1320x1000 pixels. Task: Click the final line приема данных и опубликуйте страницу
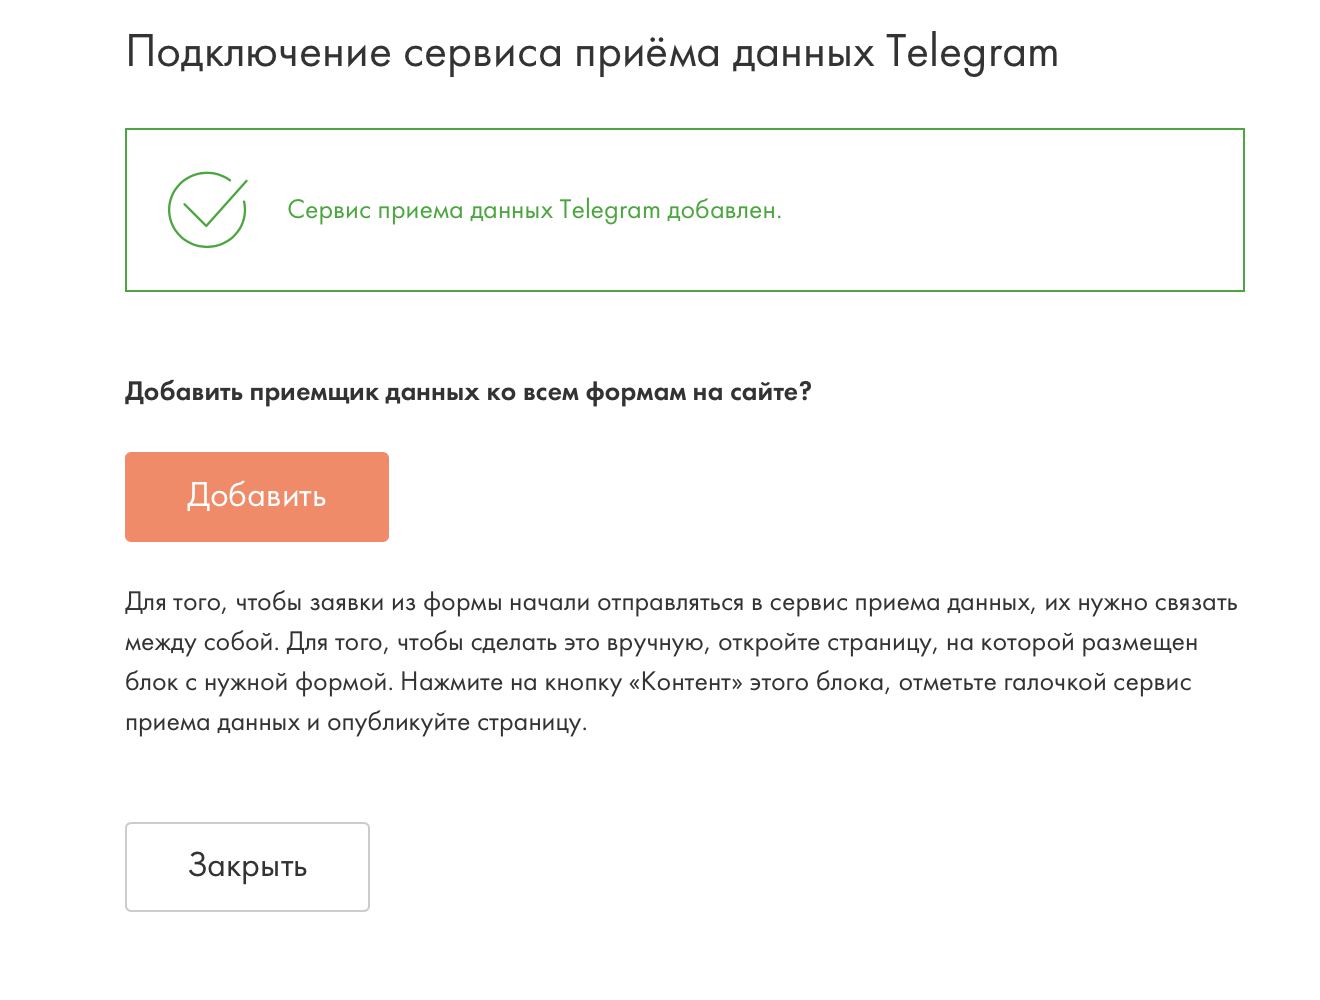355,722
